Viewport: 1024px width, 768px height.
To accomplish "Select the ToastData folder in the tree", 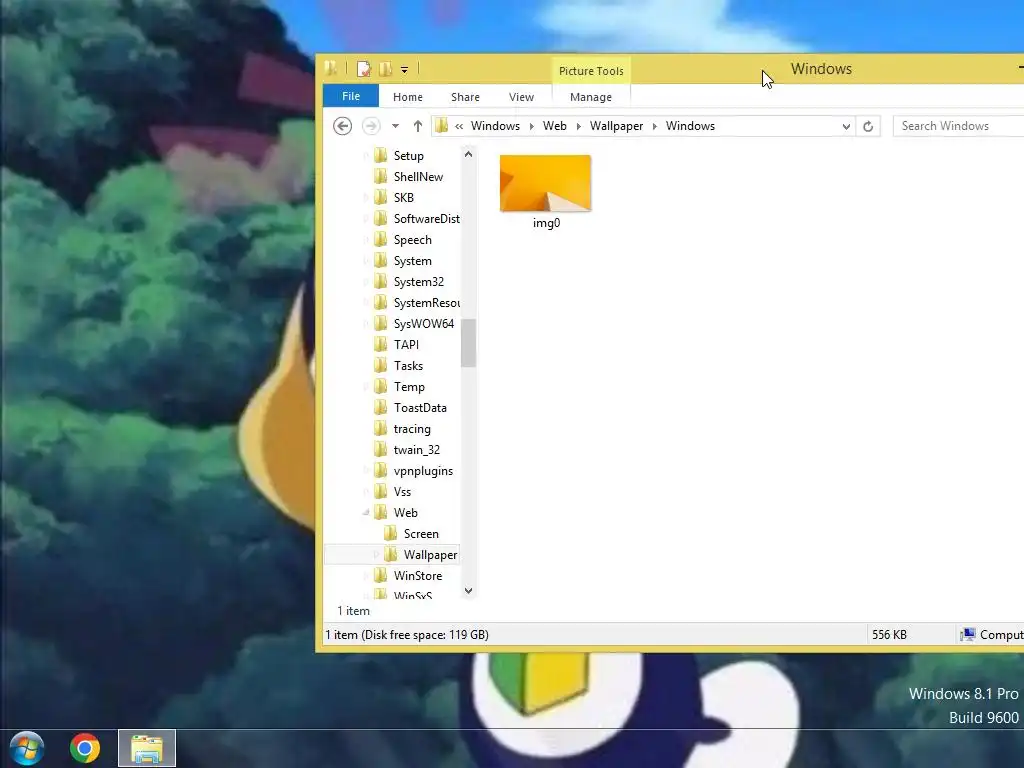I will click(420, 408).
